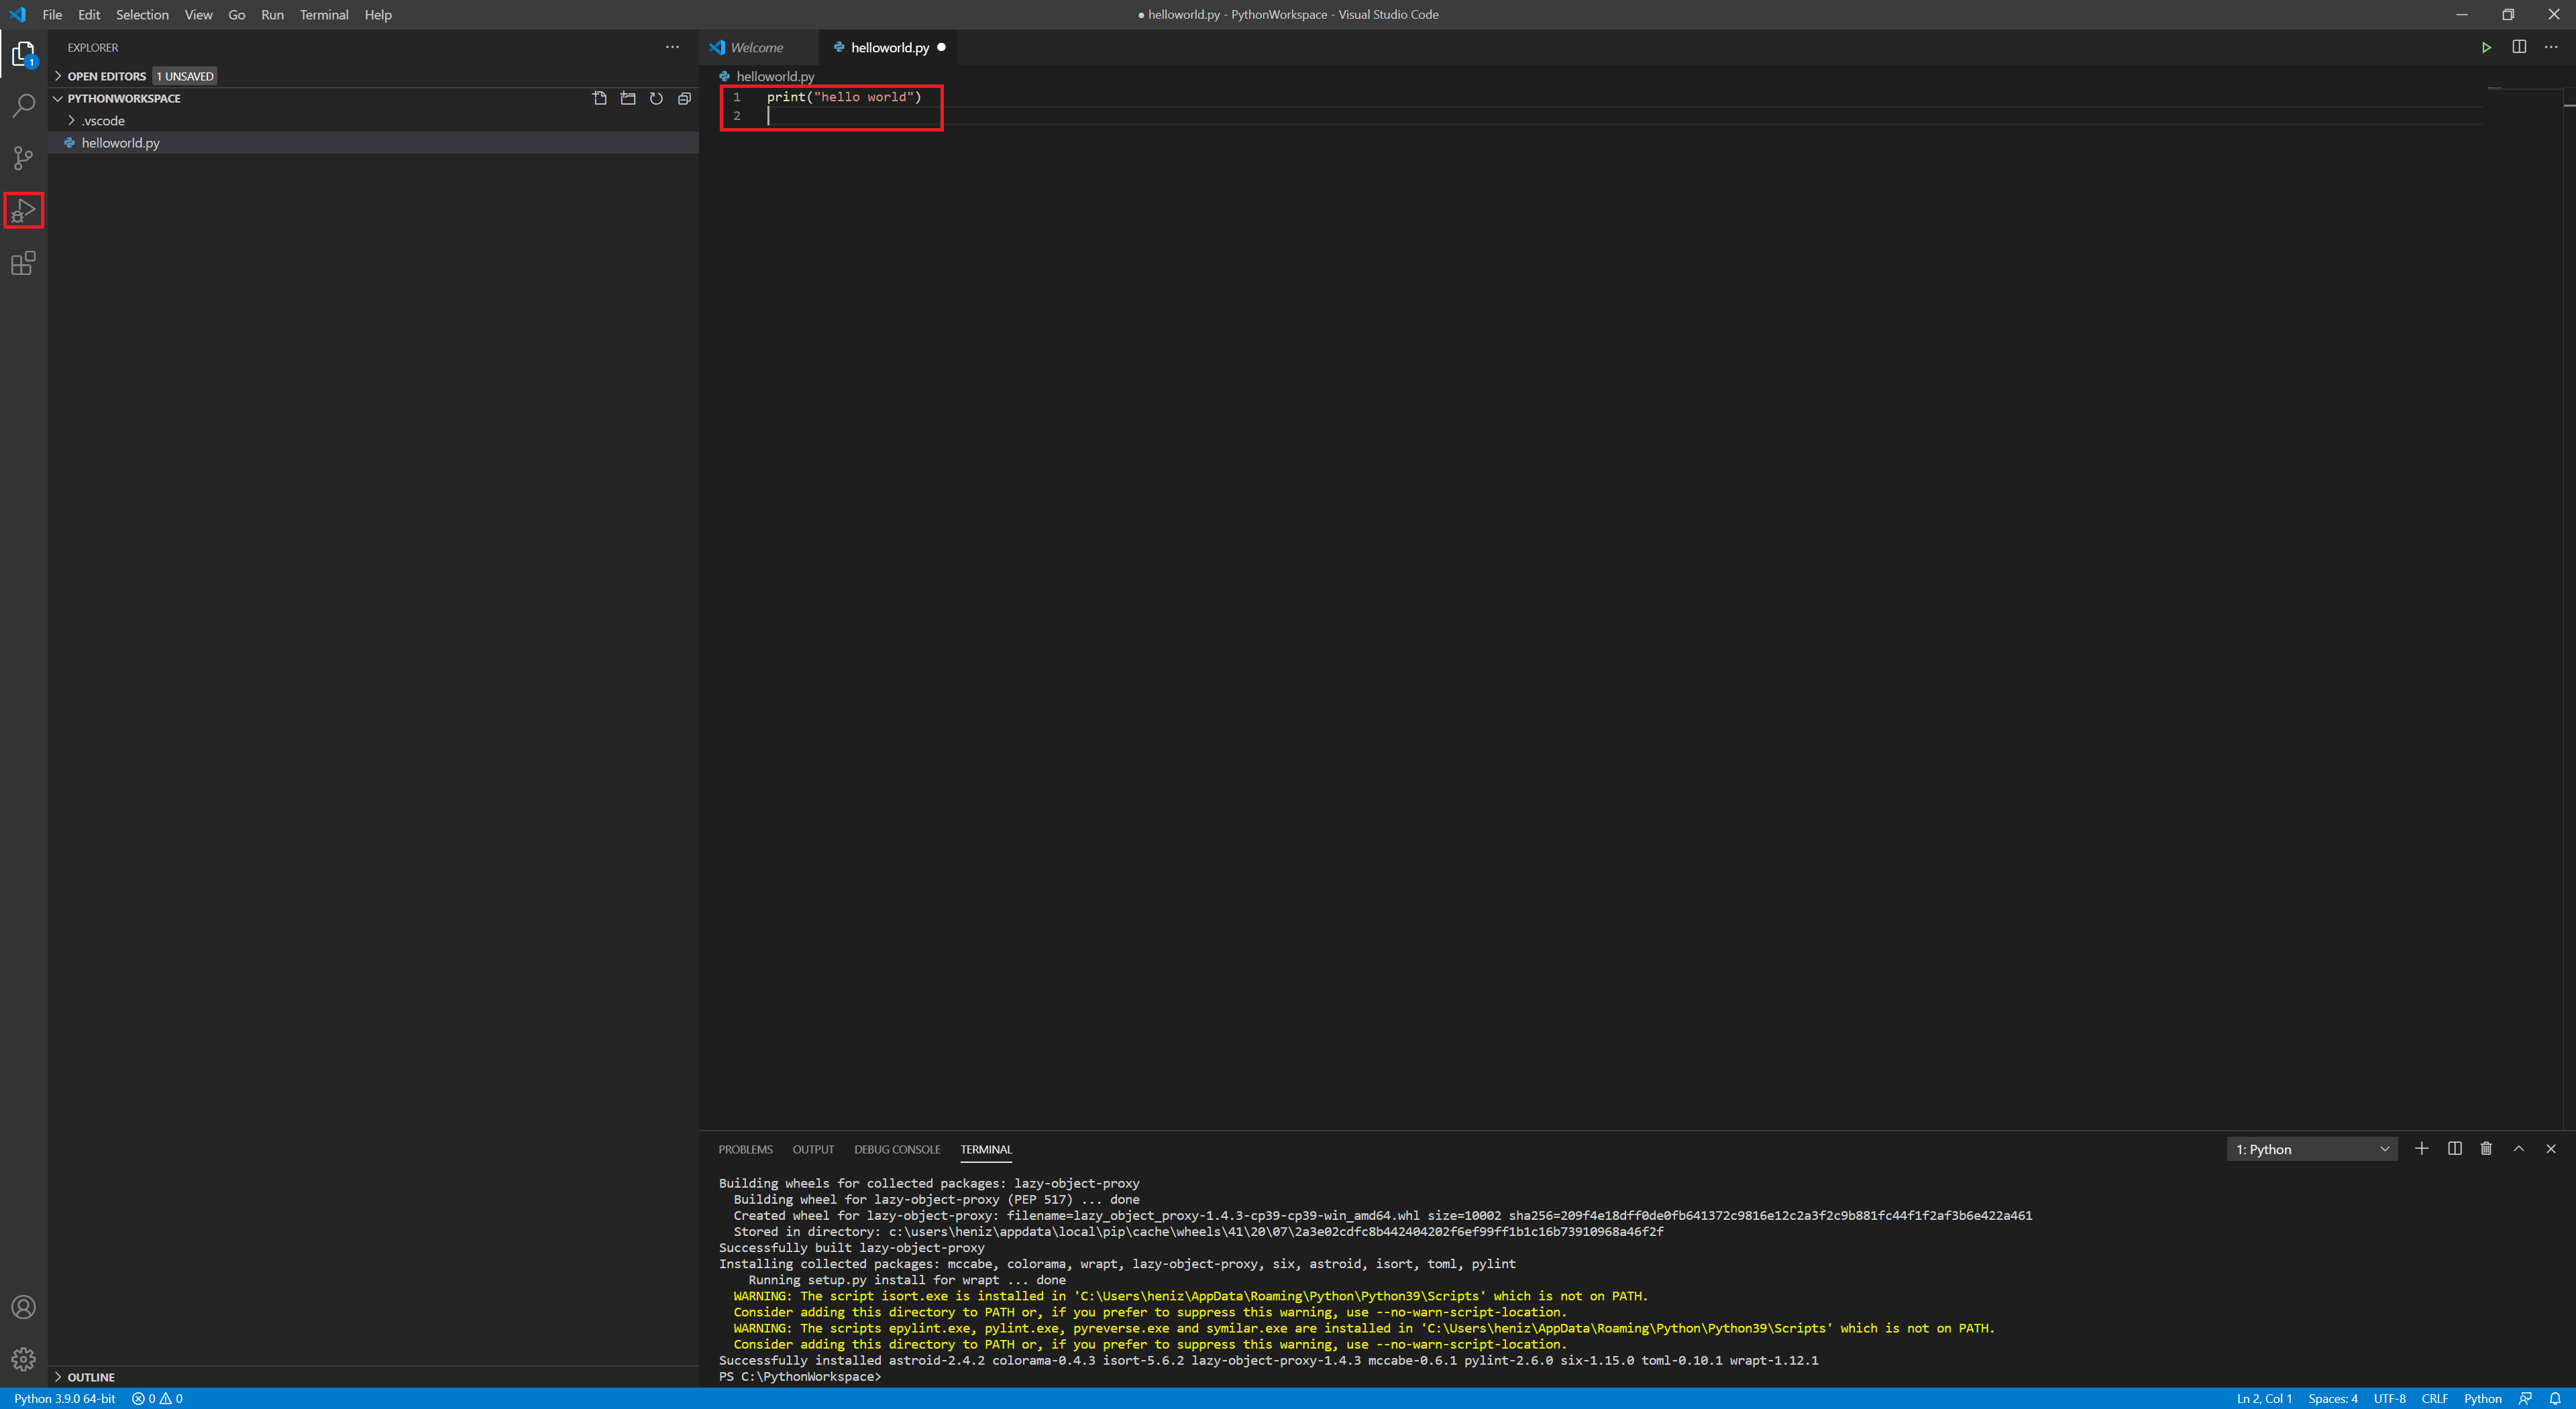Open the Run and Debug view
The height and width of the screenshot is (1409, 2576).
(x=23, y=210)
